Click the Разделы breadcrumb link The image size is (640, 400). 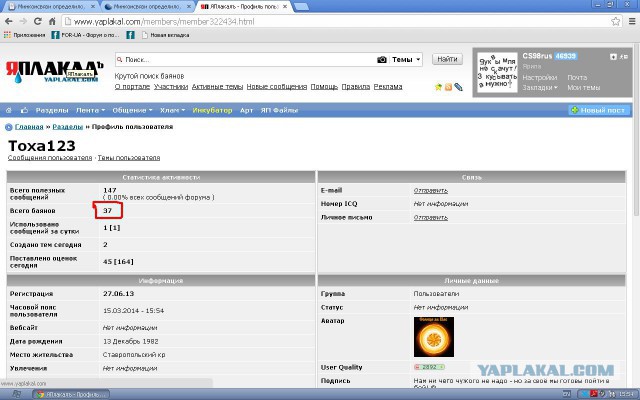click(x=68, y=127)
